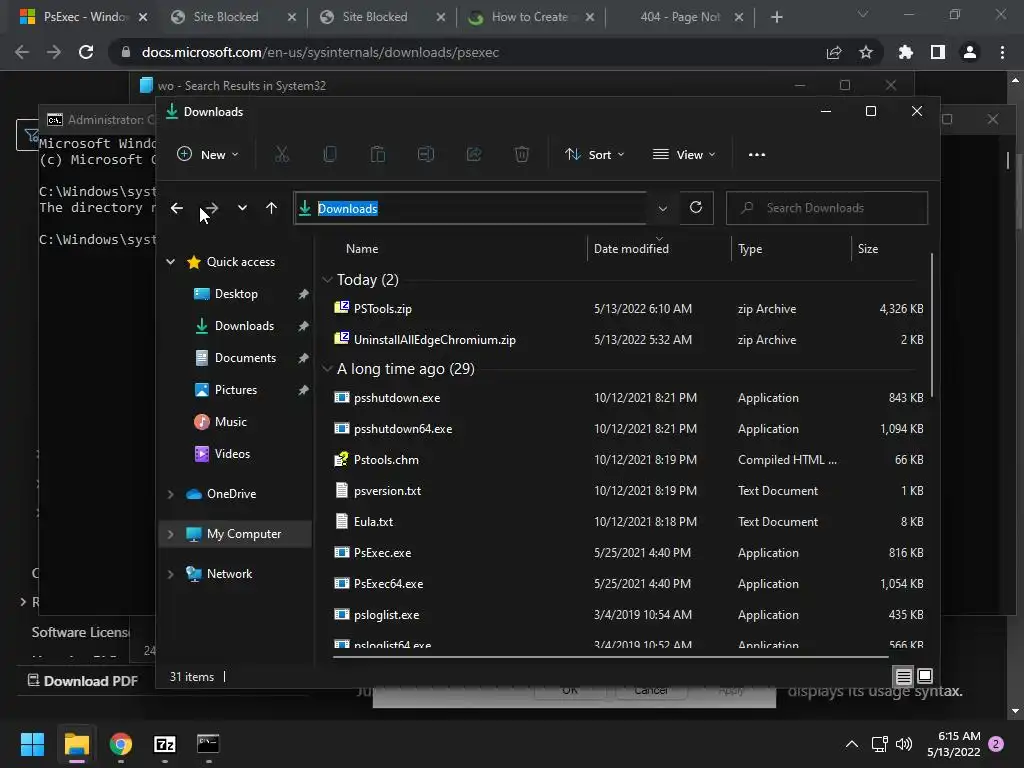This screenshot has width=1024, height=768.
Task: Select Music in navigation pane
Action: point(231,422)
